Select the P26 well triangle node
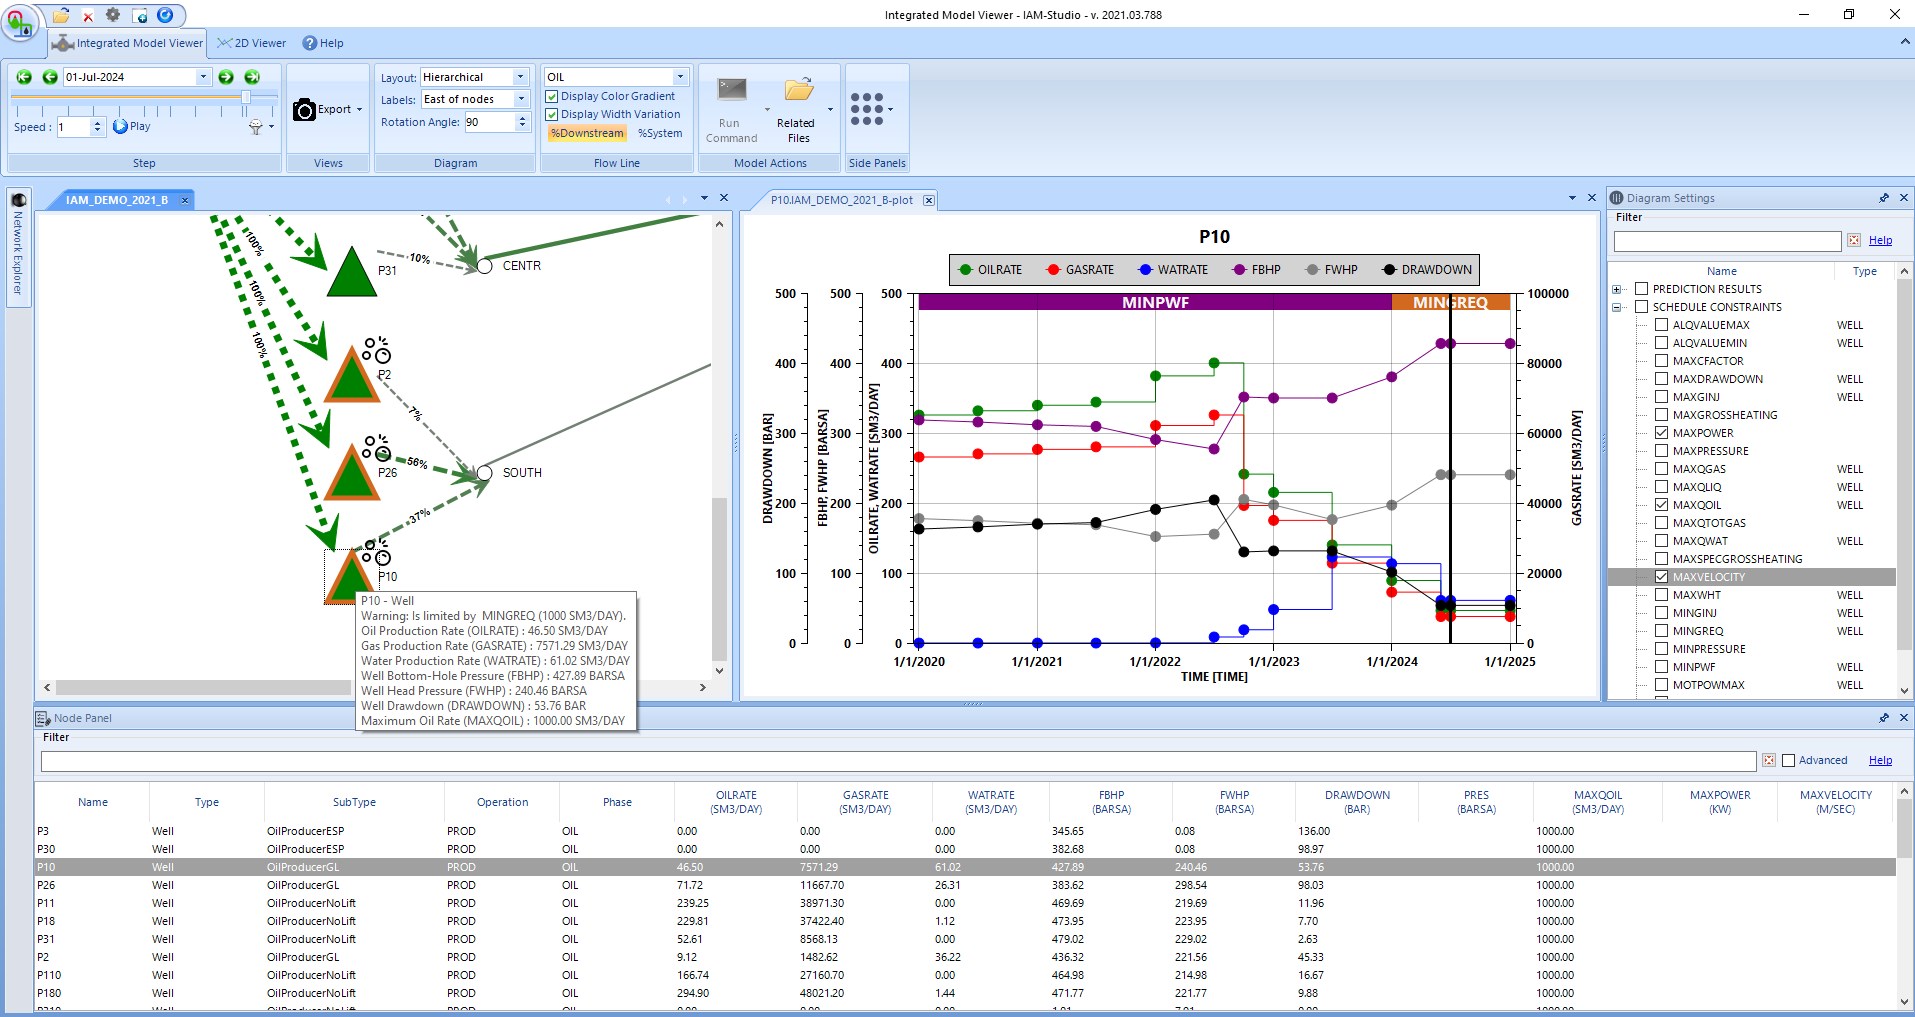Screen dimensions: 1915x1017 pyautogui.click(x=352, y=474)
